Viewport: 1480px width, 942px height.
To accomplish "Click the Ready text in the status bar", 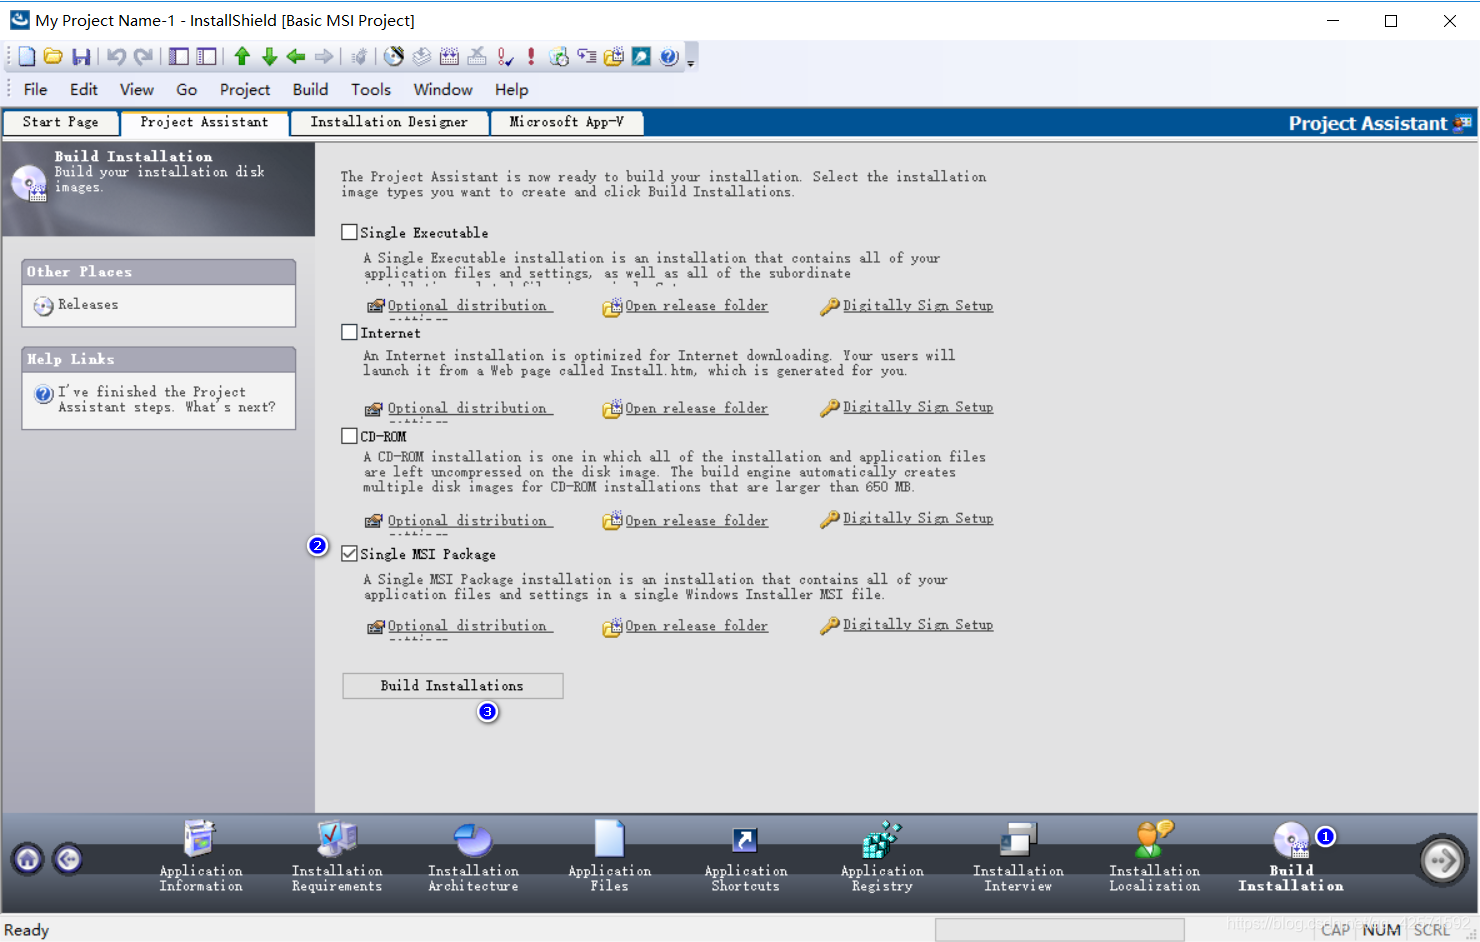I will (x=27, y=930).
